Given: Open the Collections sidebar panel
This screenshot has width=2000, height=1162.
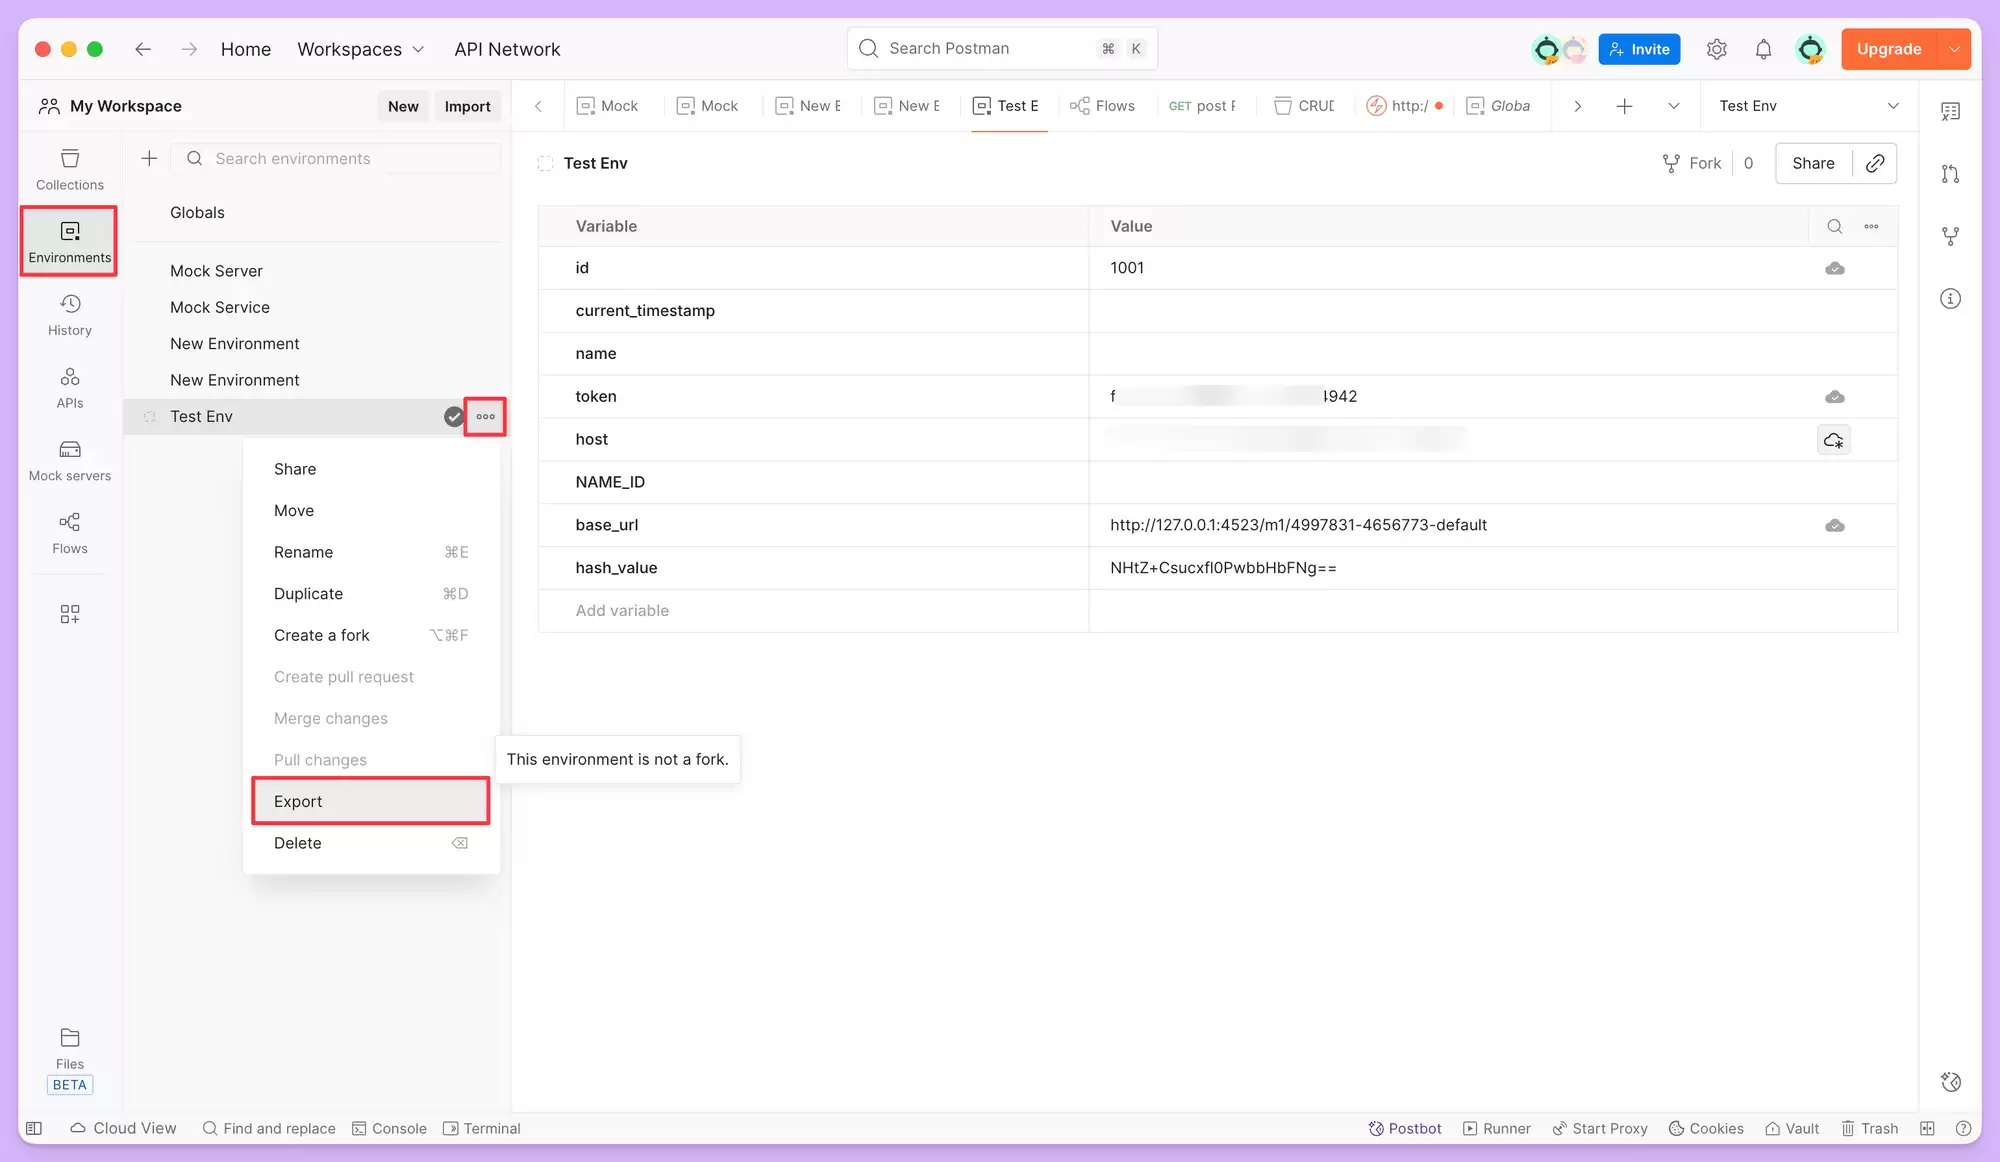Looking at the screenshot, I should click(x=70, y=170).
